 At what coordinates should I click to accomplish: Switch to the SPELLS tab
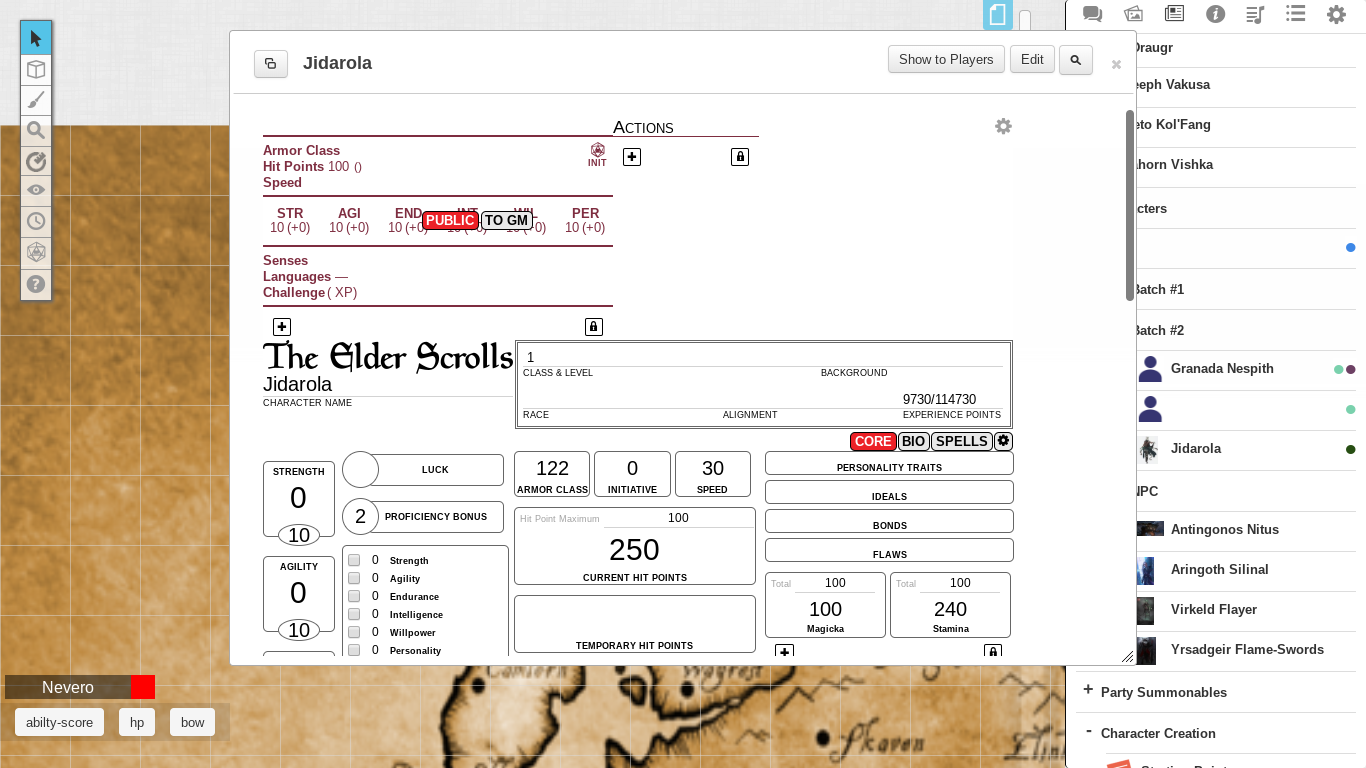point(961,441)
